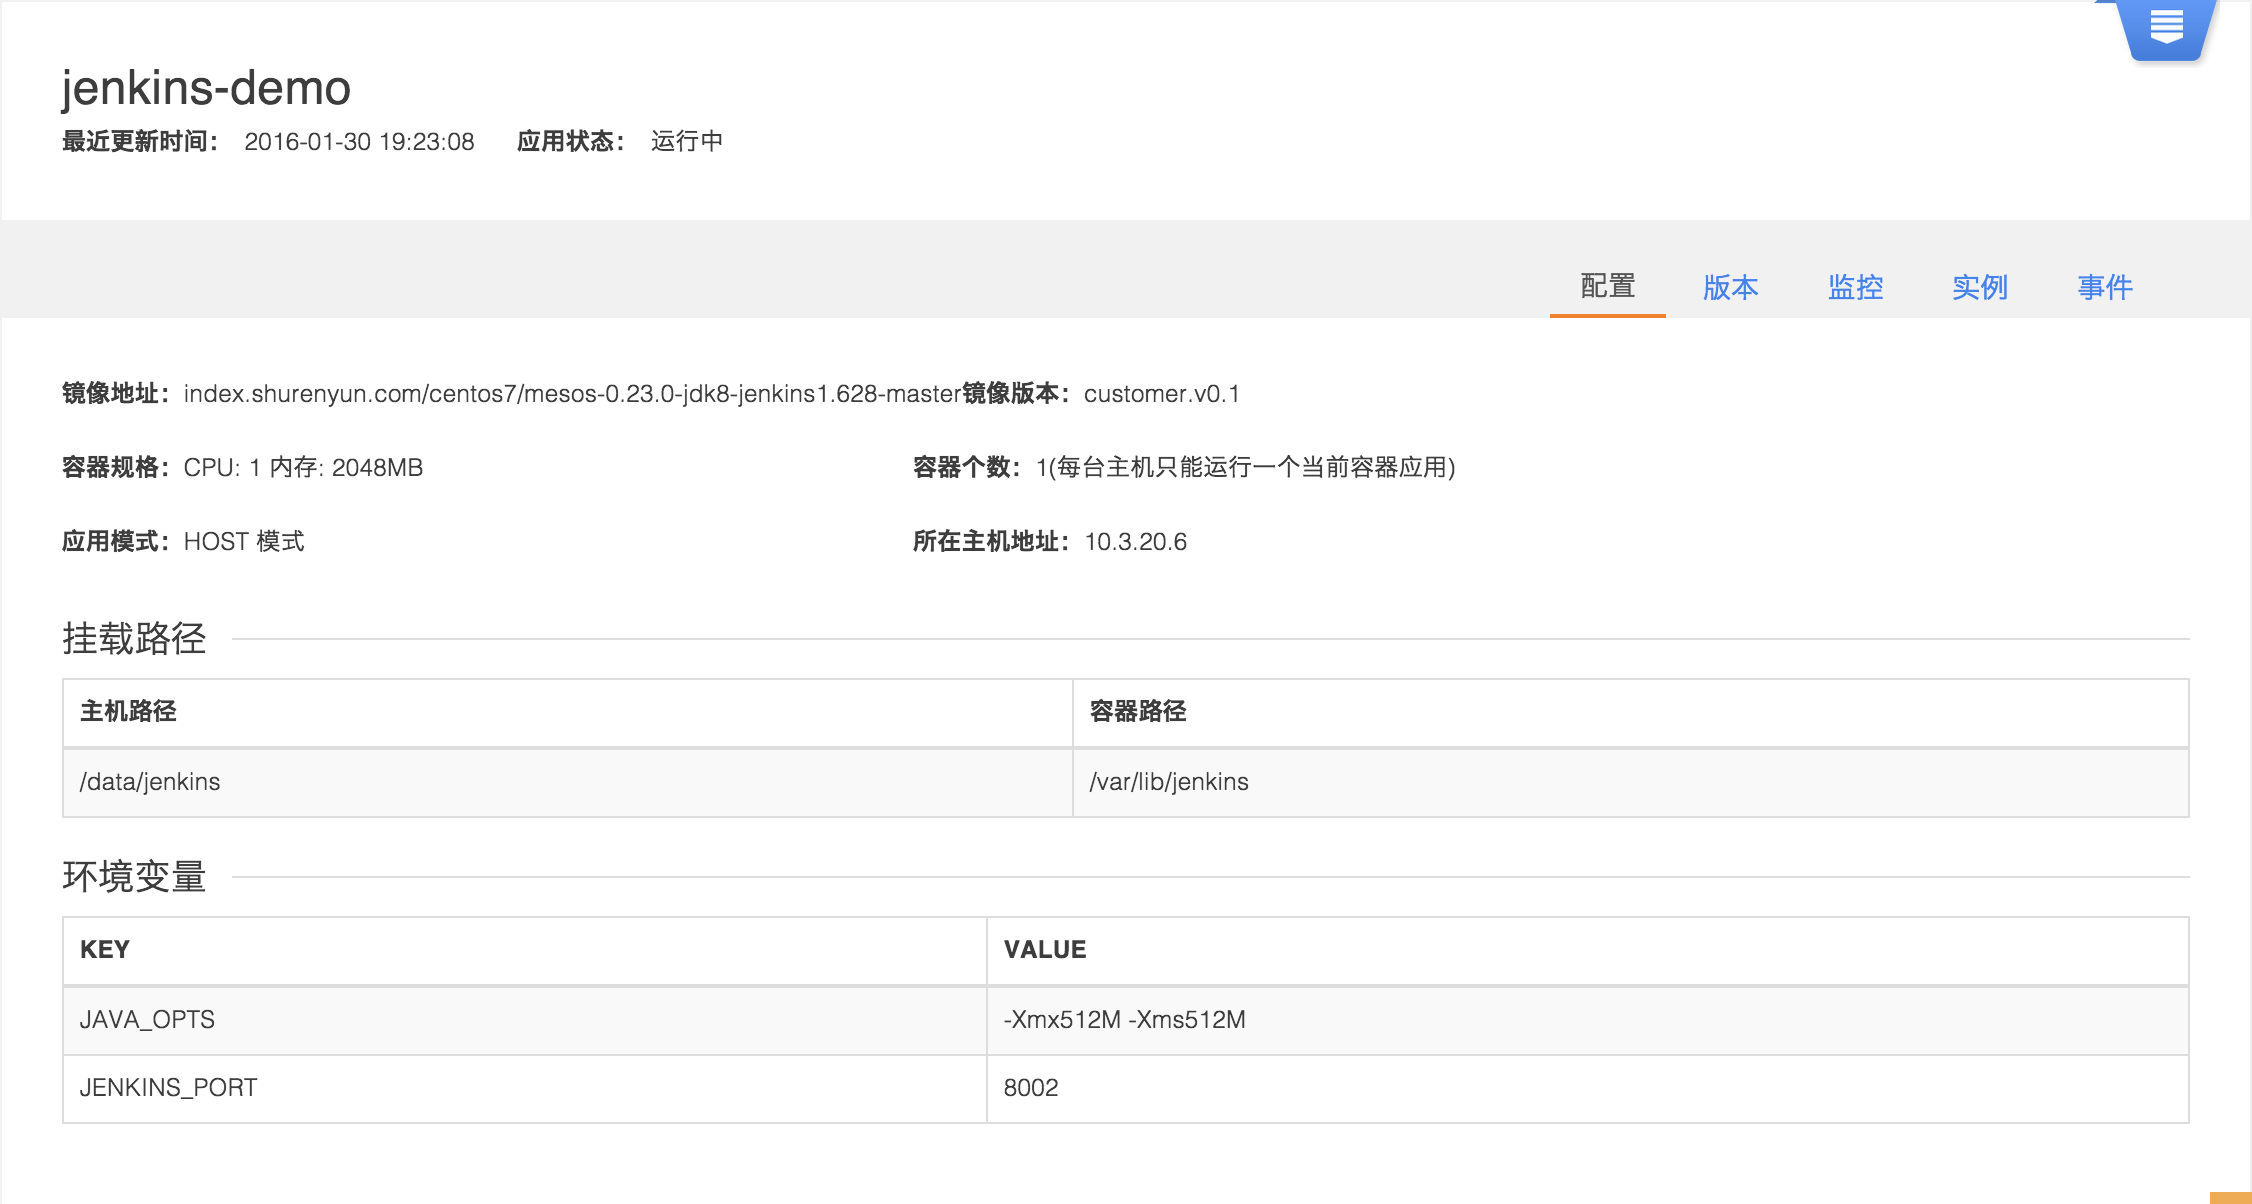This screenshot has width=2252, height=1204.
Task: Click the 容器规格 label
Action: (x=116, y=468)
